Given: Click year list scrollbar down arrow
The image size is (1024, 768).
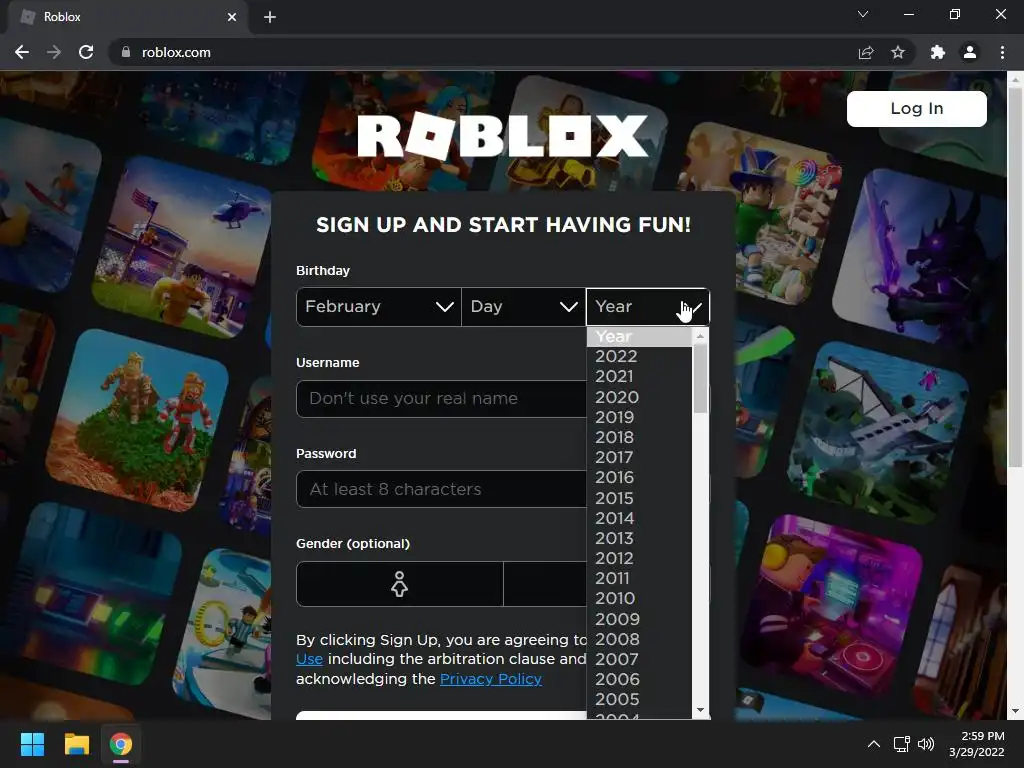Looking at the screenshot, I should click(701, 710).
